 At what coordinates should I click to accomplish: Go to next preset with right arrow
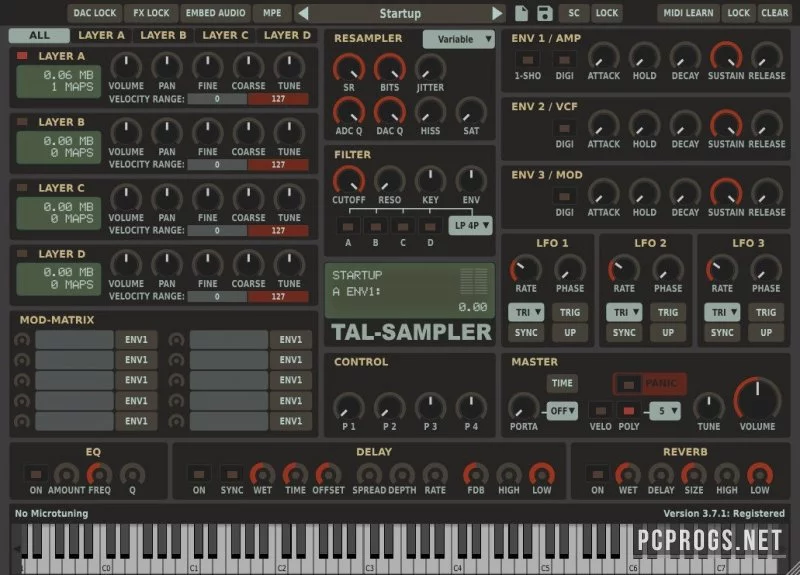click(497, 13)
